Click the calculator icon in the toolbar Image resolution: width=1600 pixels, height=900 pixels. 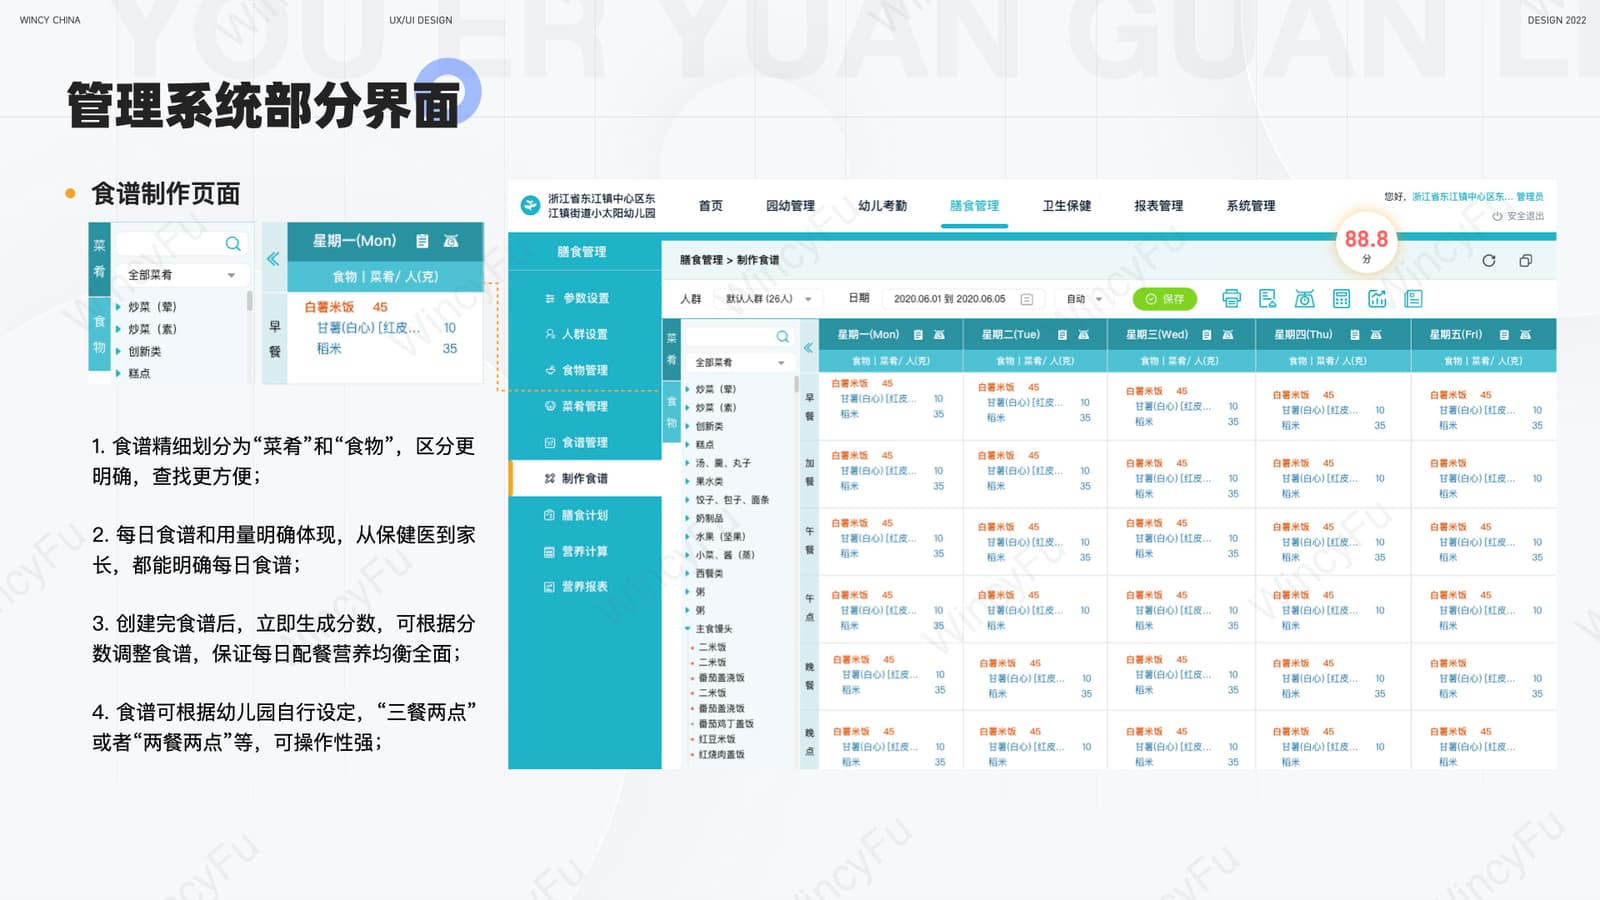click(1341, 298)
